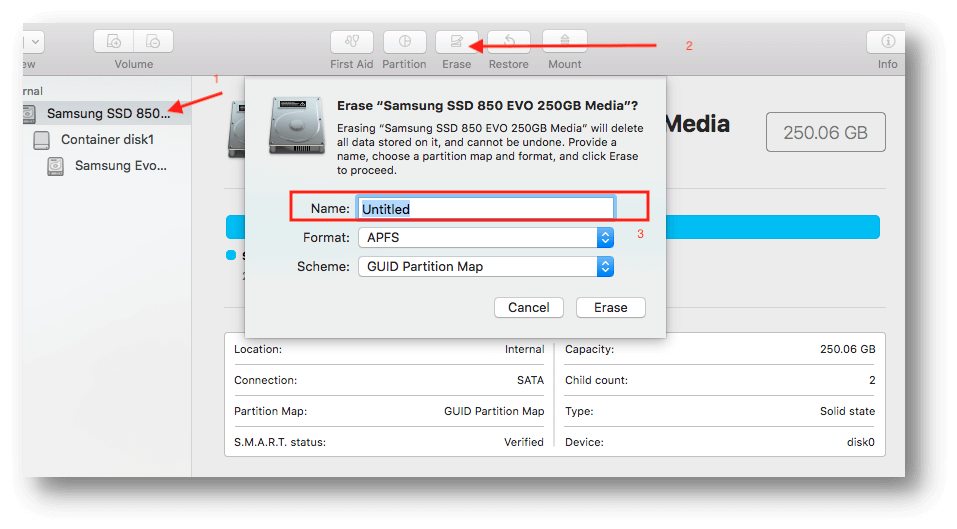The image size is (957, 529).
Task: Click the Mount toolbar icon
Action: click(x=565, y=41)
